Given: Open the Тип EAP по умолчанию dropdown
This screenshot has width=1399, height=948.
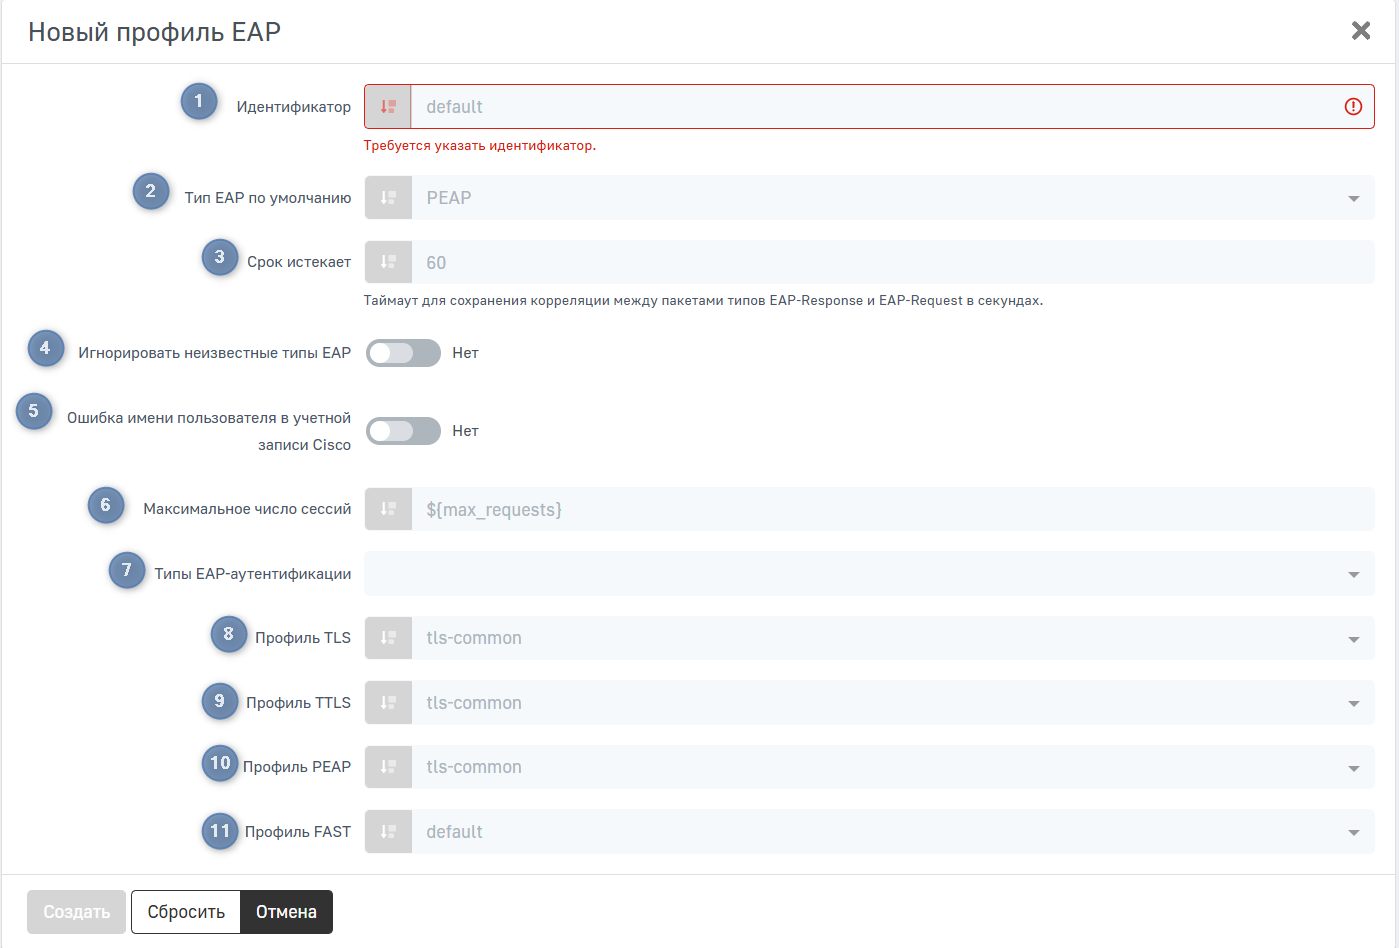Looking at the screenshot, I should (x=880, y=198).
